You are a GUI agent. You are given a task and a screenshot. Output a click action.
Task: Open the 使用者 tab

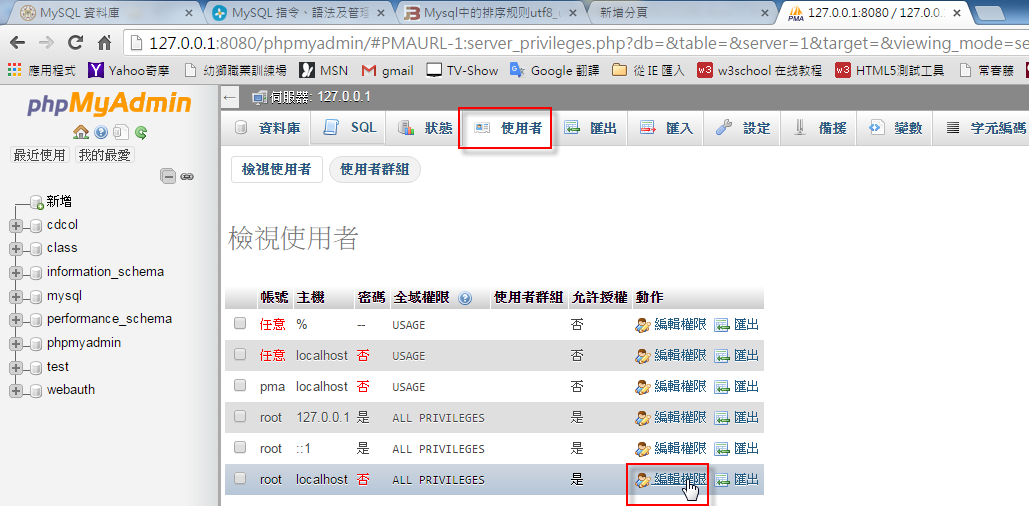click(x=508, y=128)
